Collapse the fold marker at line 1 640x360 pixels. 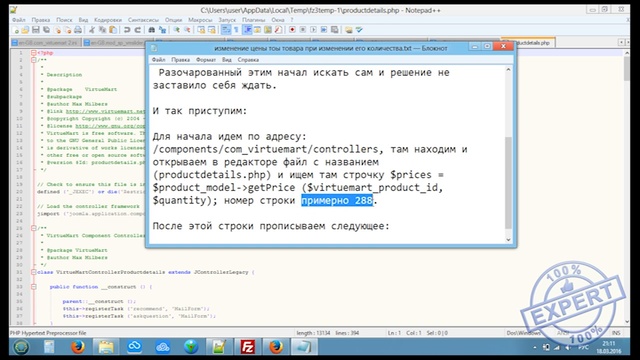[34, 53]
